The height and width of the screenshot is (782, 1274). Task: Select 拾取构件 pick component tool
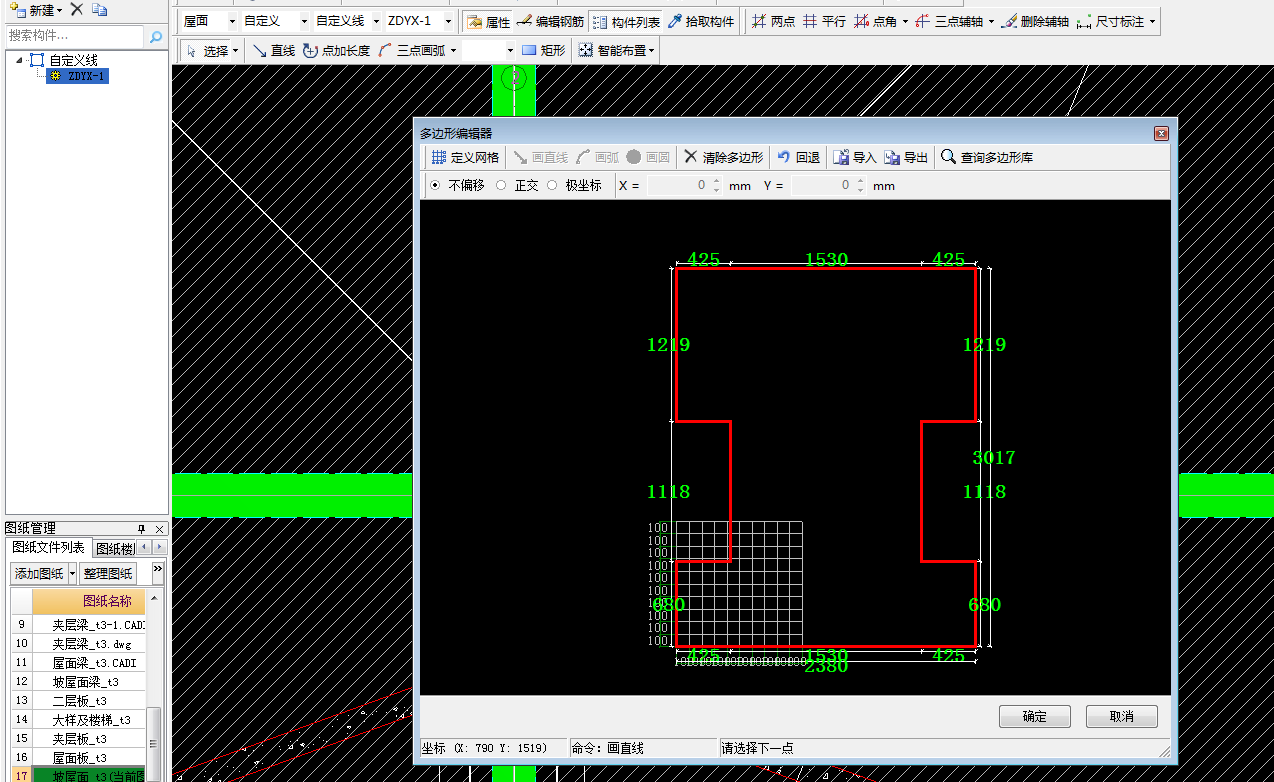pyautogui.click(x=701, y=21)
